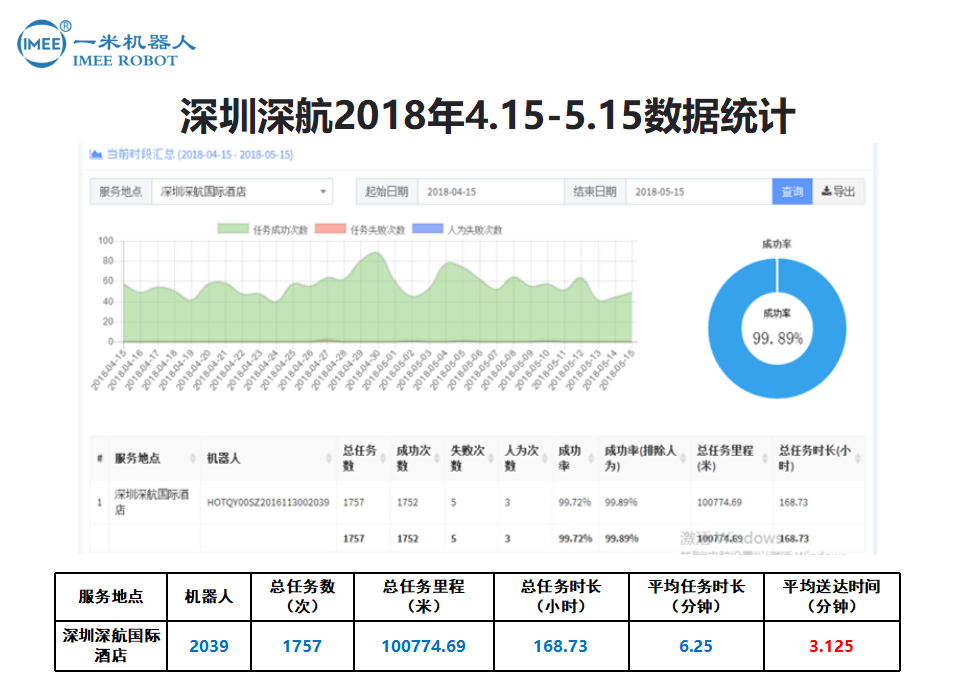Click the blue 2039 robot value in bottom table
This screenshot has height=700, width=960.
[x=209, y=646]
